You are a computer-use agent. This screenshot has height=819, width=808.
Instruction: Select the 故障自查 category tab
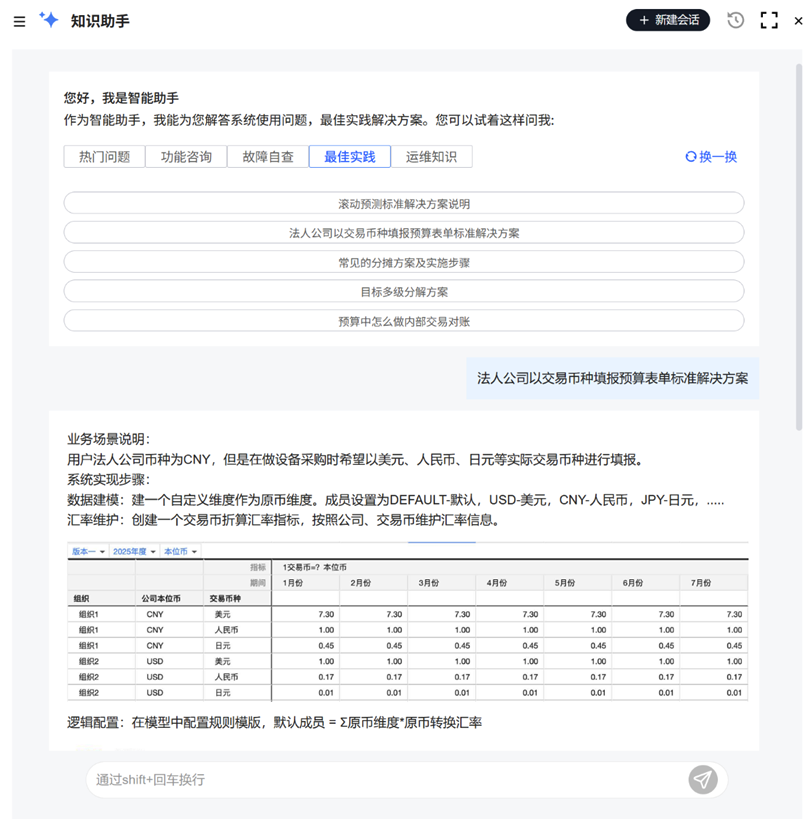click(267, 156)
